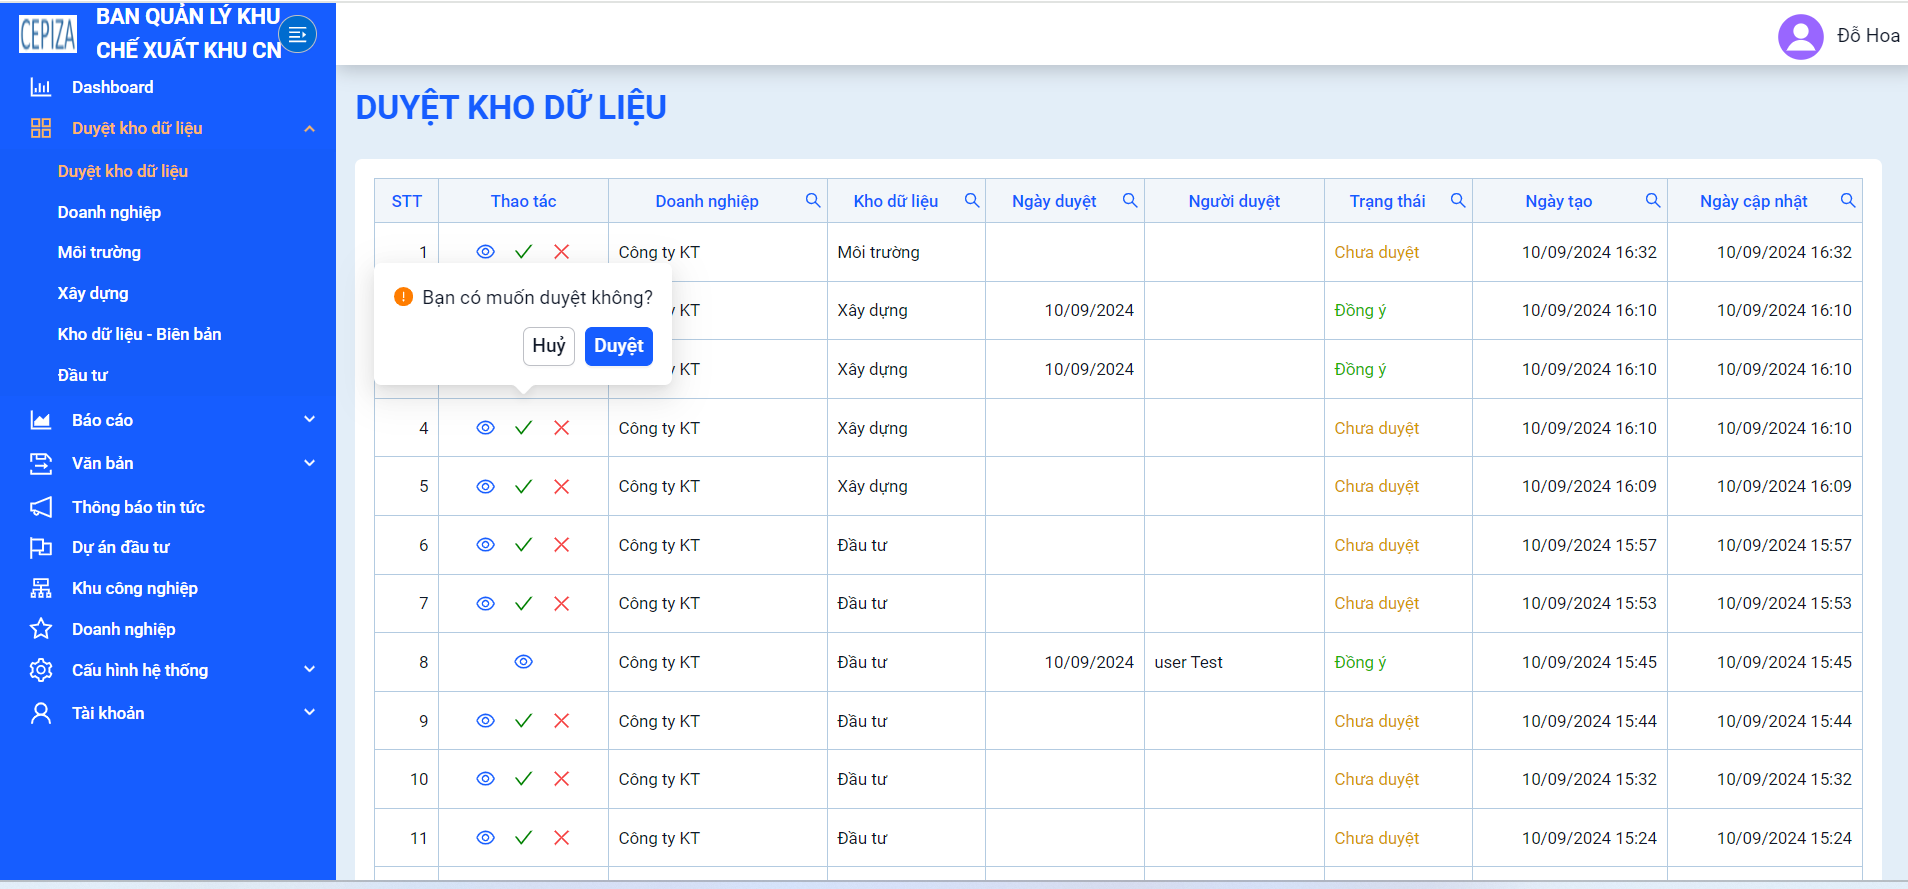Confirm approval with the Duyệt button
Viewport: 1908px width, 889px height.
point(619,346)
